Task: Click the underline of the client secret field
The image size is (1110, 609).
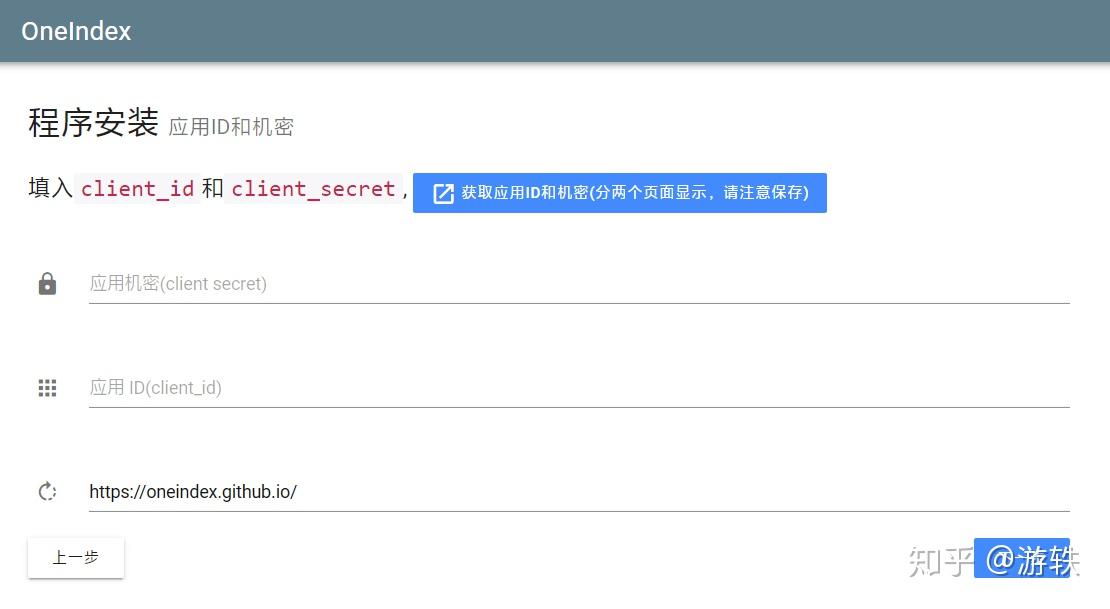Action: [580, 304]
